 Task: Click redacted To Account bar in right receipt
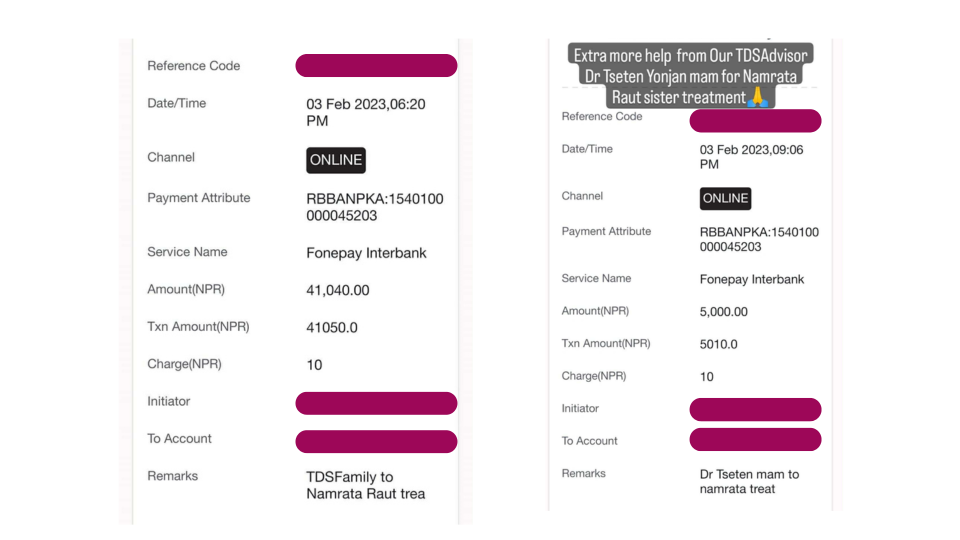(755, 440)
